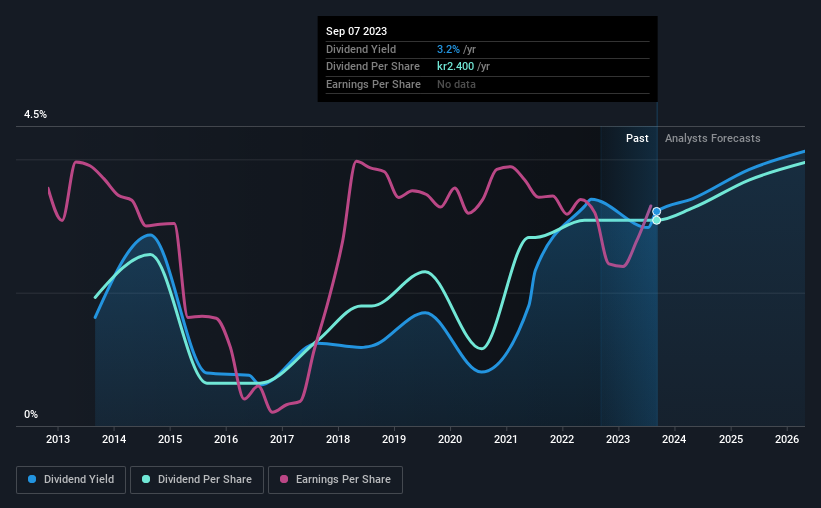The width and height of the screenshot is (821, 508).
Task: Toggle the Earnings Per Share legend button
Action: click(335, 480)
